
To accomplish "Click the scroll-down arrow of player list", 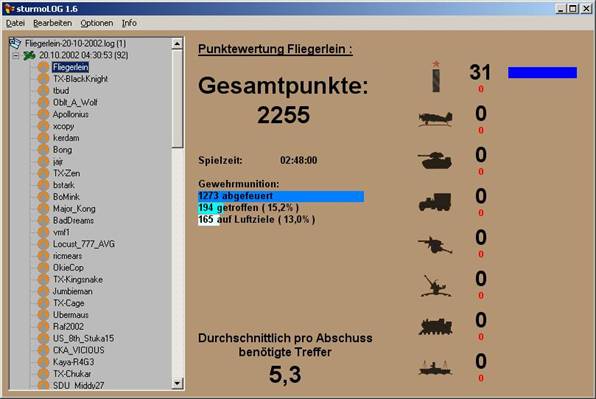I will point(177,383).
